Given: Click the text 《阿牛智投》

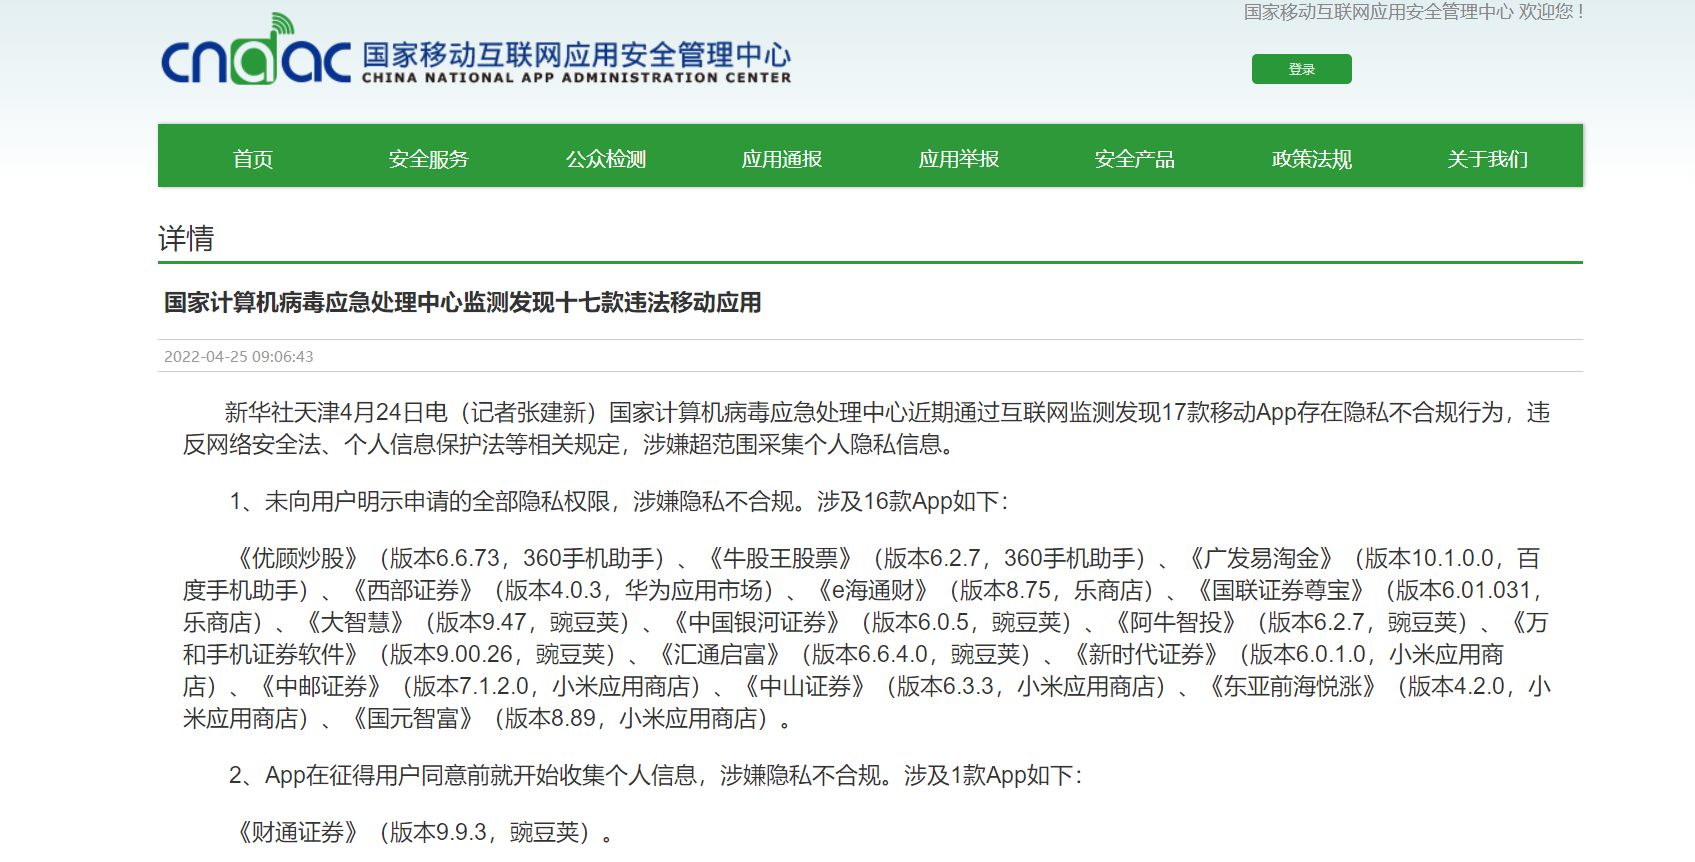Looking at the screenshot, I should tap(1176, 622).
